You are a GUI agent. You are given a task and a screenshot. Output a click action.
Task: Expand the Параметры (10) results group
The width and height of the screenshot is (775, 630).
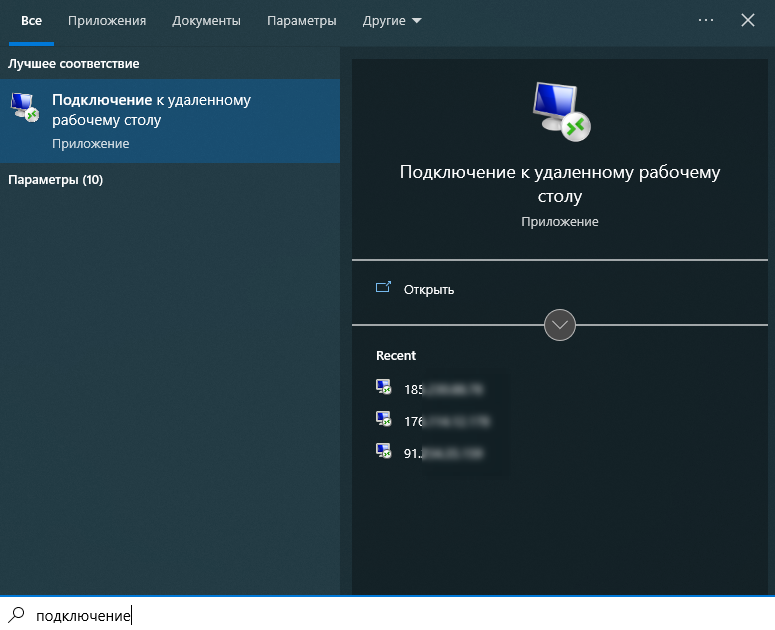(55, 179)
